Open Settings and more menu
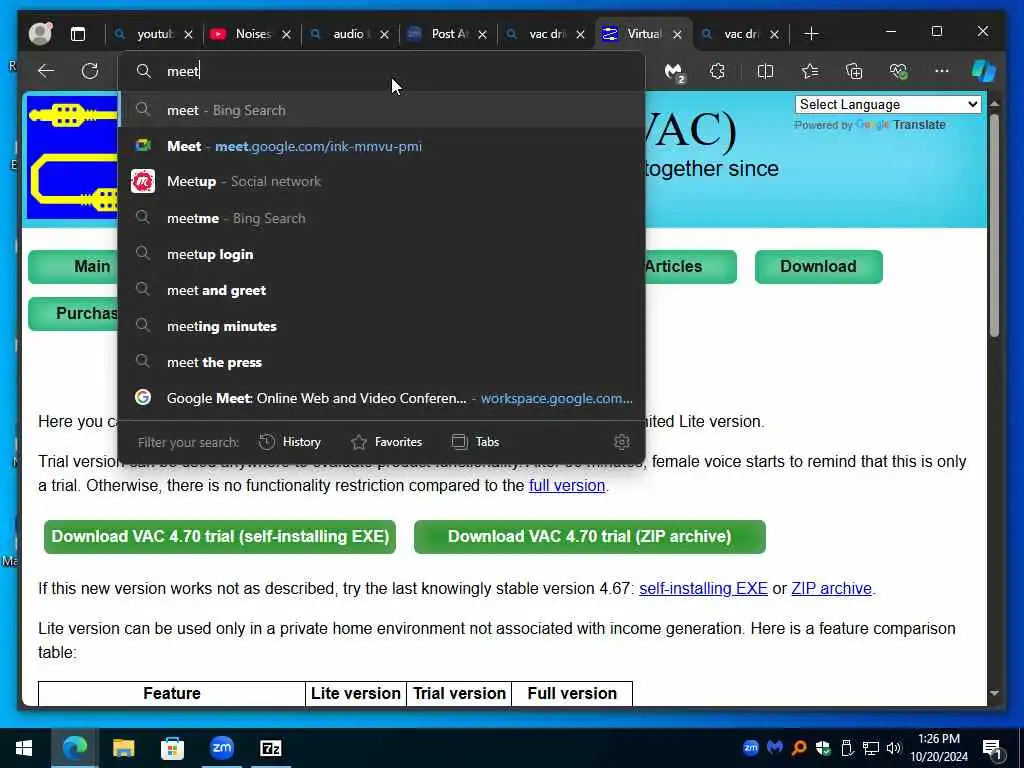 click(x=941, y=71)
